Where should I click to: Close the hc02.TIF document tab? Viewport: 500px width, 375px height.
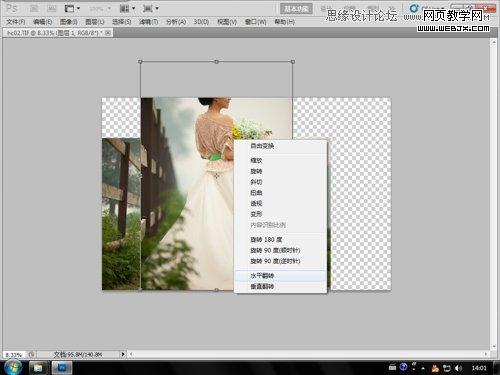[x=108, y=33]
